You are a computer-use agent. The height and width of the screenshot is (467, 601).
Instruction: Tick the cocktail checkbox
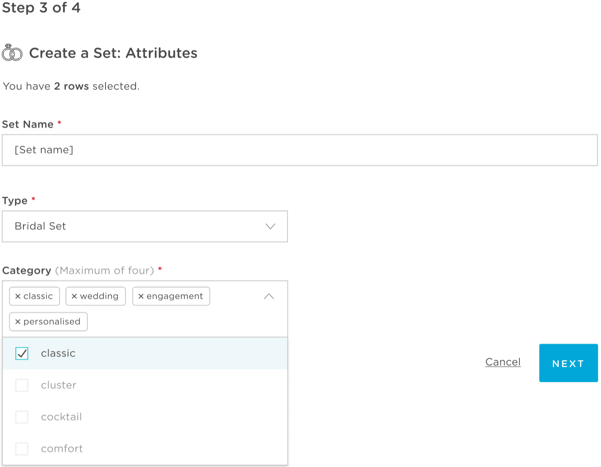click(x=22, y=417)
